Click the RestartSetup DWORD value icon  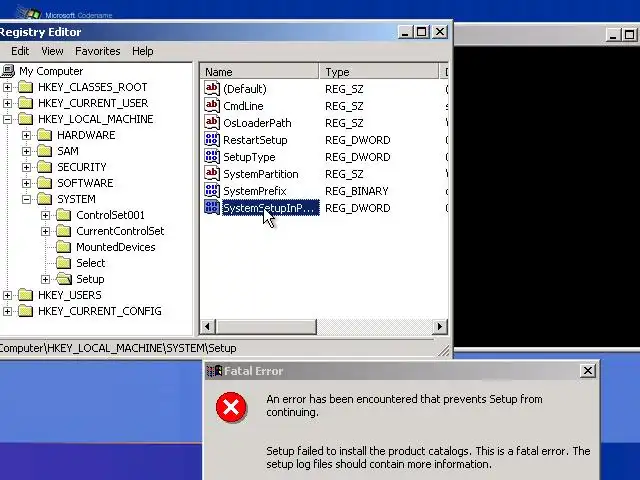[212, 140]
